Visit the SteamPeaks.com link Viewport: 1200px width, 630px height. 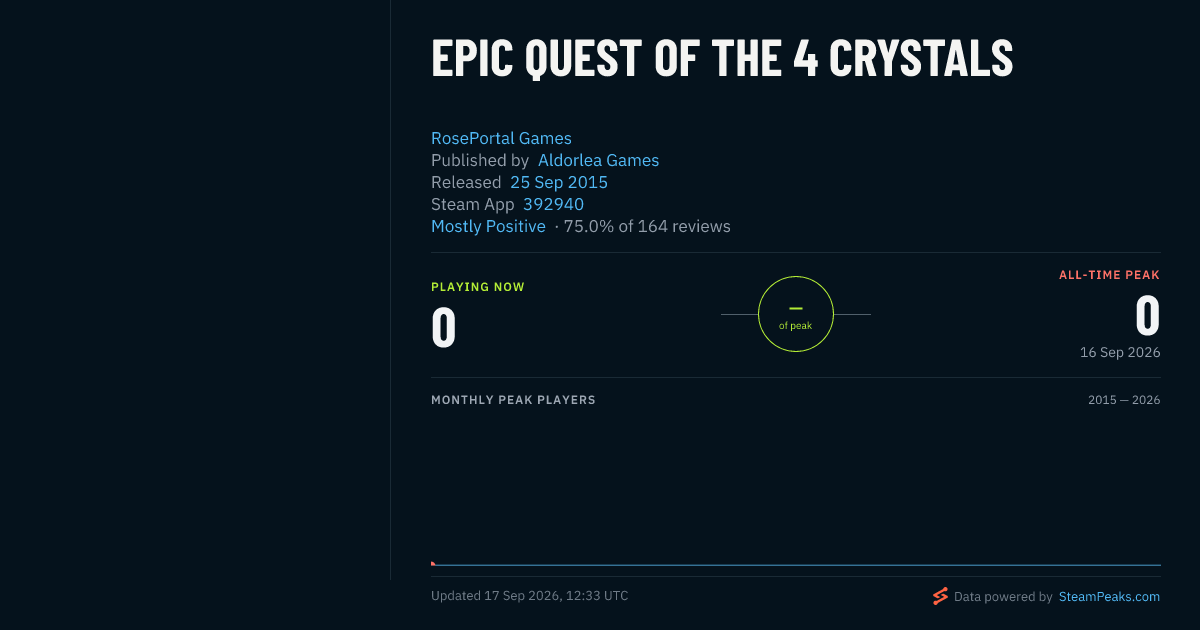tap(1109, 596)
